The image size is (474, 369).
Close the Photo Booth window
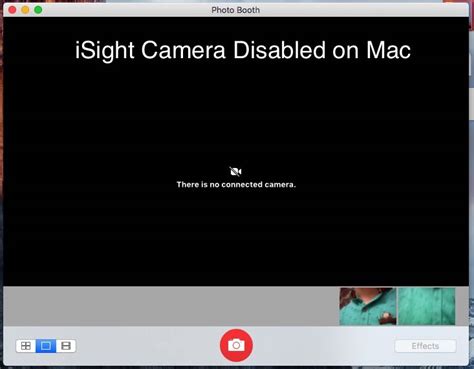coord(12,10)
